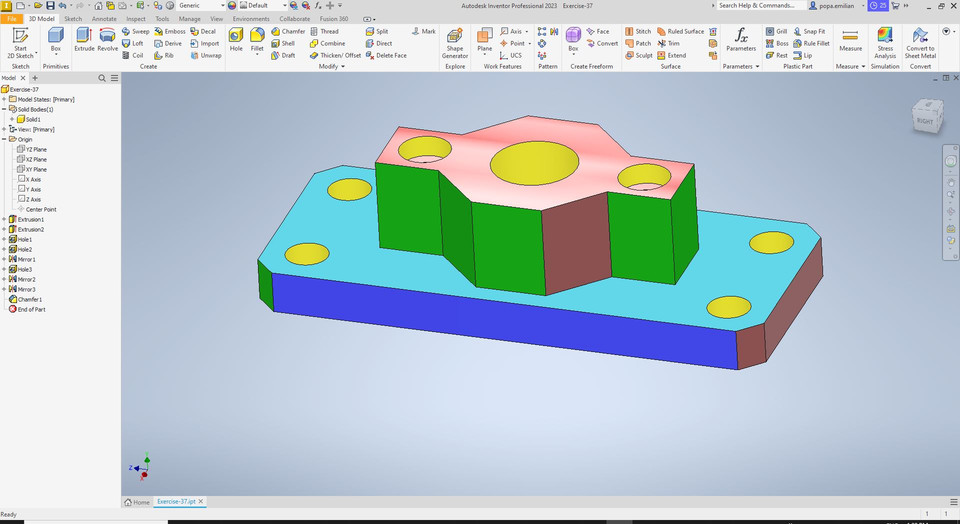Add a new browser panel tab
This screenshot has height=524, width=960.
pos(35,78)
